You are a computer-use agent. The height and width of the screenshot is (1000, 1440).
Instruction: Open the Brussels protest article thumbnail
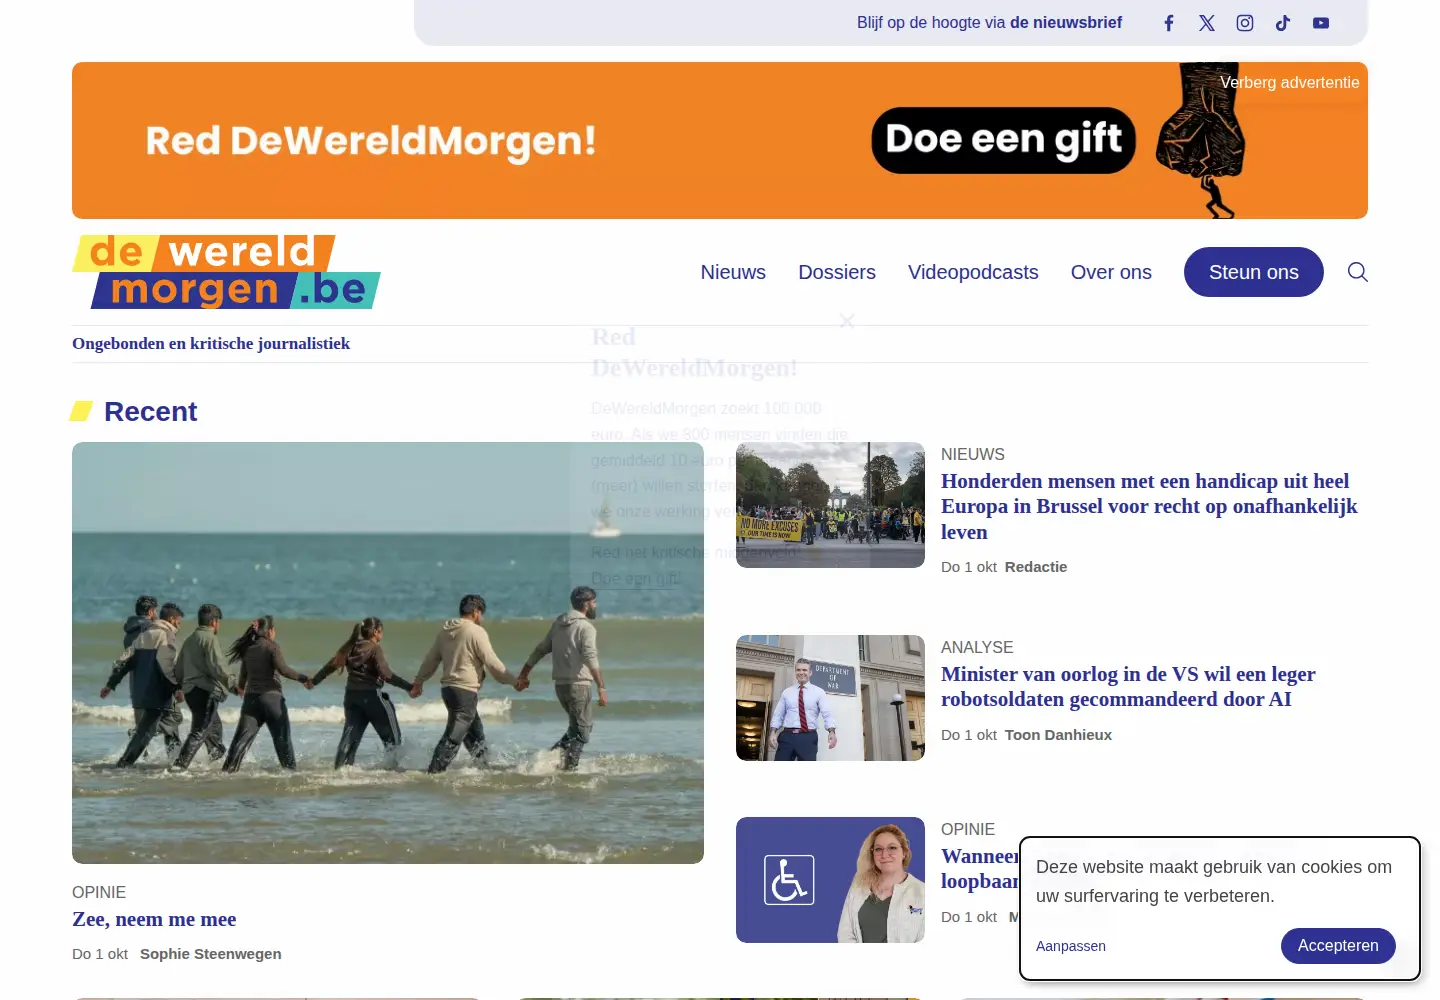830,505
